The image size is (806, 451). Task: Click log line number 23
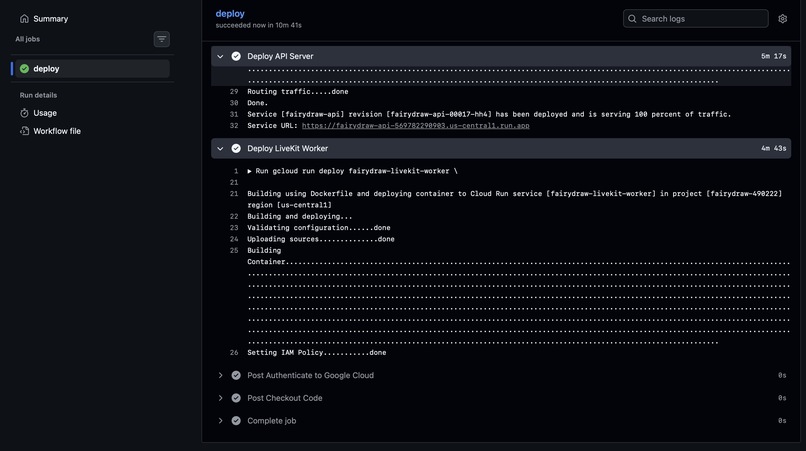[x=234, y=228]
